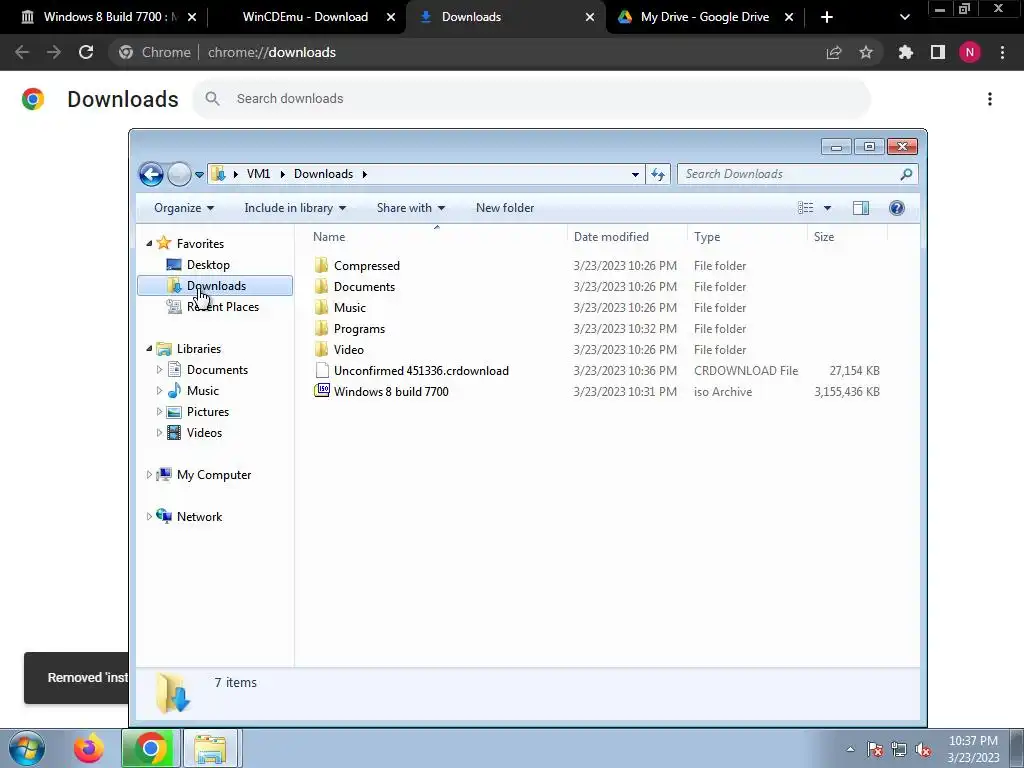Open the Chrome main three-dot menu
Image resolution: width=1024 pixels, height=768 pixels.
1002,52
